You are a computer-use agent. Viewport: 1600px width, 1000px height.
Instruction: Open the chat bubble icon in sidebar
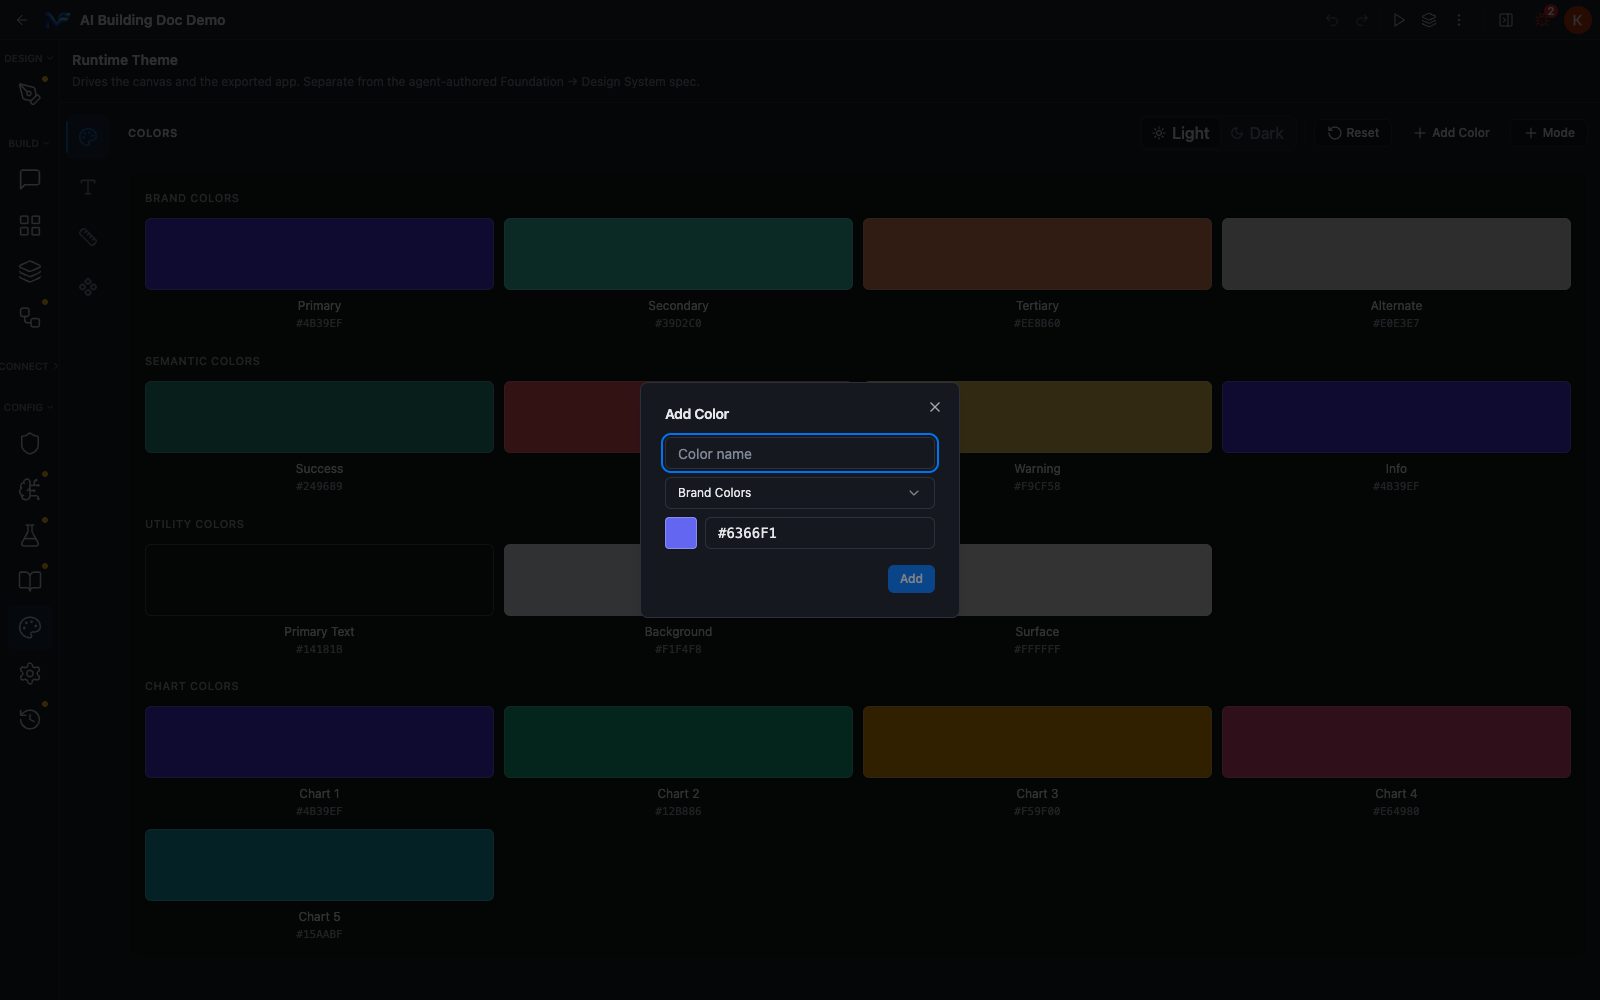point(30,179)
